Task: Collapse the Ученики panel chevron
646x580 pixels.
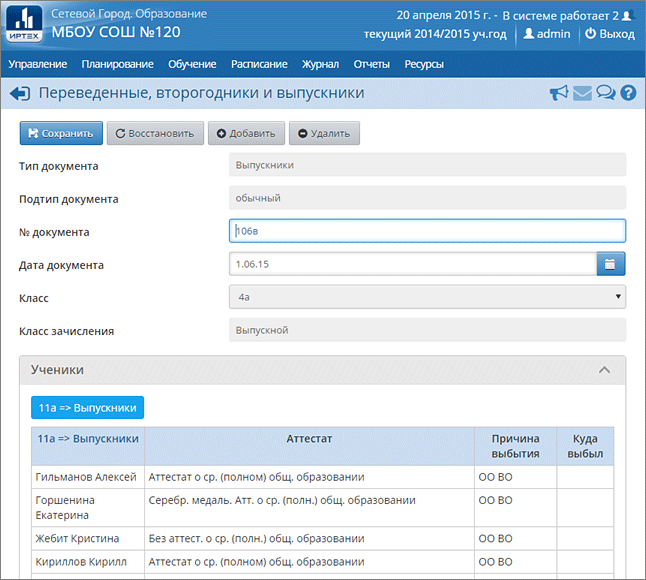Action: tap(604, 370)
